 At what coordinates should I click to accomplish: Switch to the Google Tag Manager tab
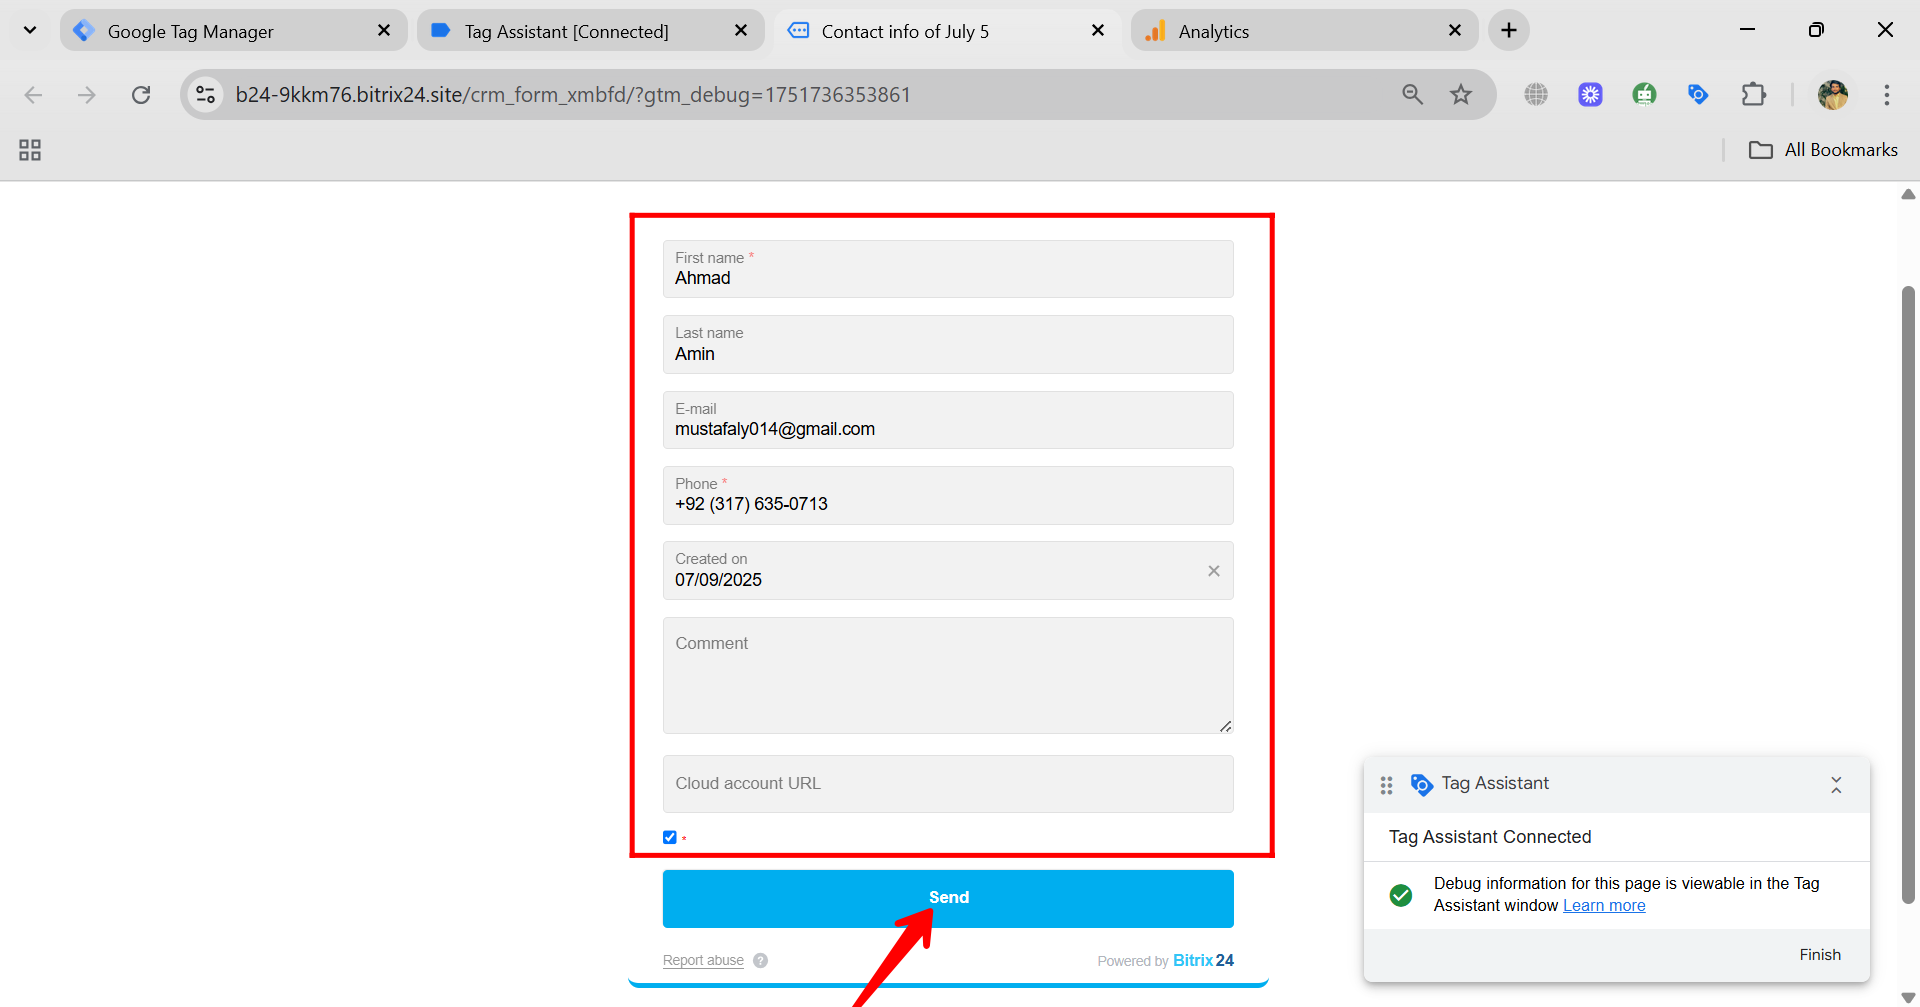[x=233, y=31]
